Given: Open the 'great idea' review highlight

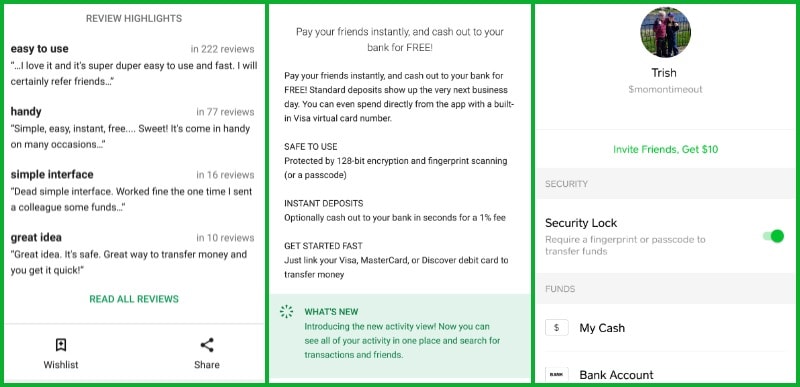Looking at the screenshot, I should 133,253.
